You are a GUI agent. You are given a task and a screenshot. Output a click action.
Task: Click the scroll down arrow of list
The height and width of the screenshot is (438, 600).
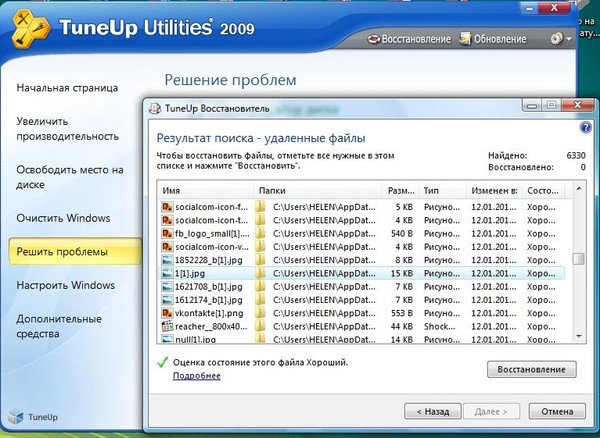579,336
